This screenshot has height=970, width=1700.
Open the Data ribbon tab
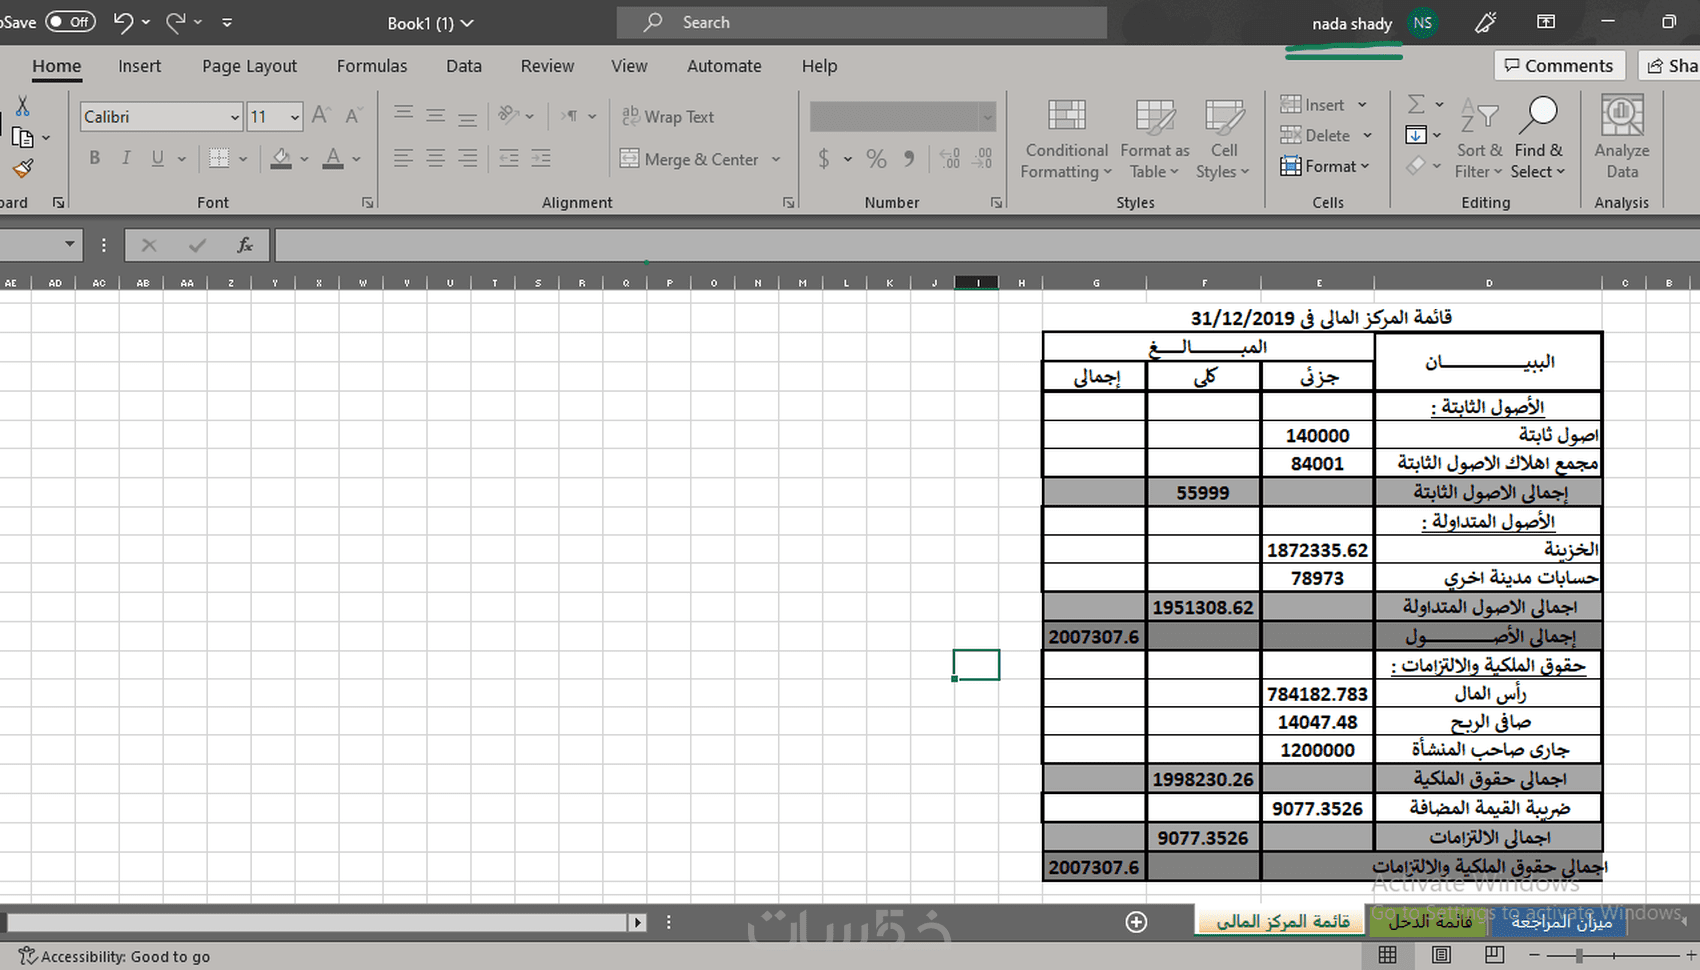pyautogui.click(x=464, y=66)
